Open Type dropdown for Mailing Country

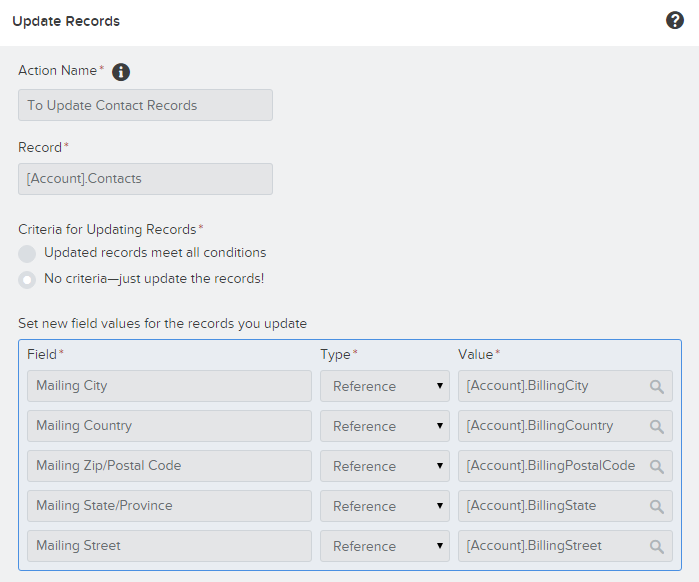(x=384, y=426)
